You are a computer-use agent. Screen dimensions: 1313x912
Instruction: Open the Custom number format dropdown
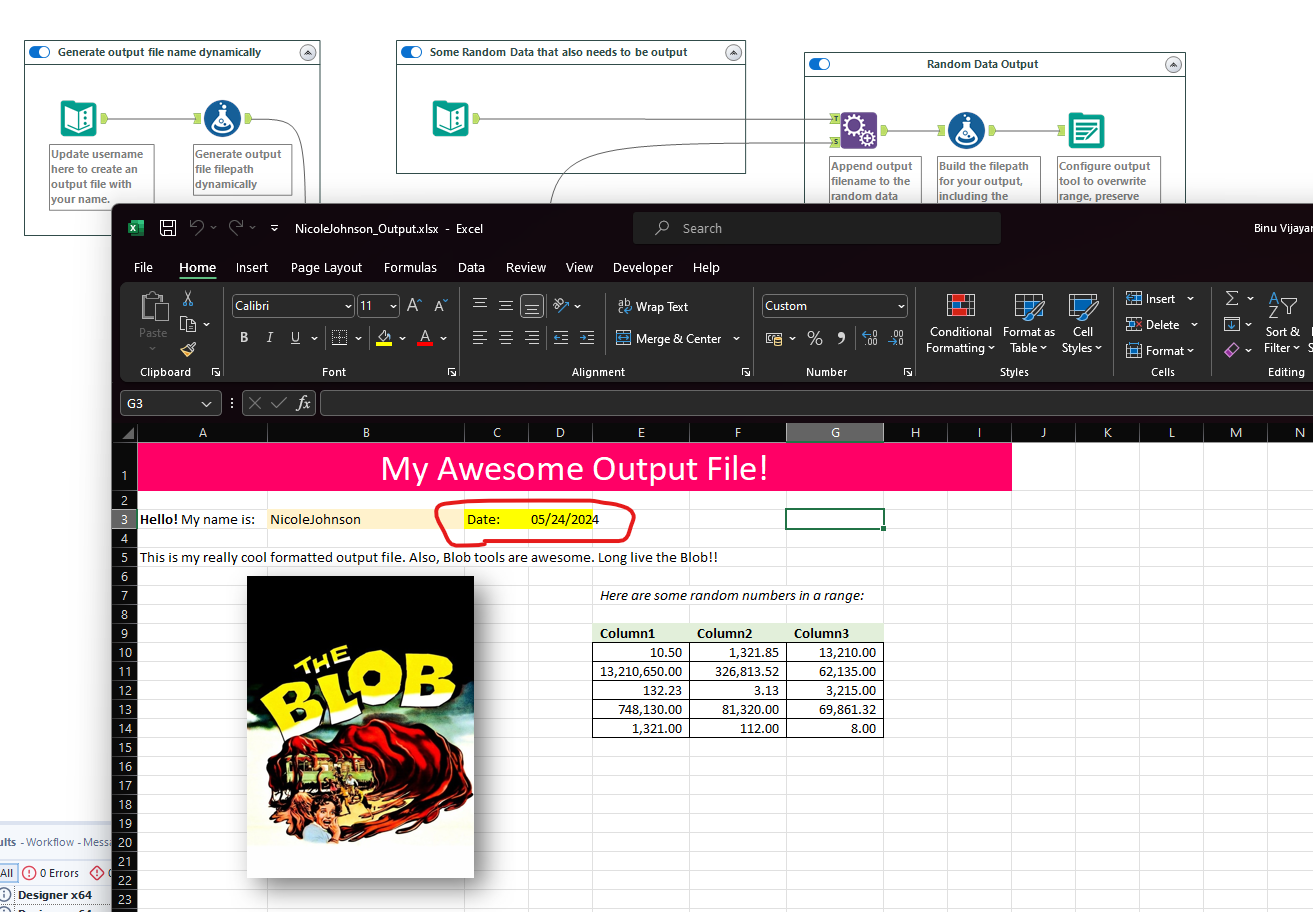[x=835, y=306]
